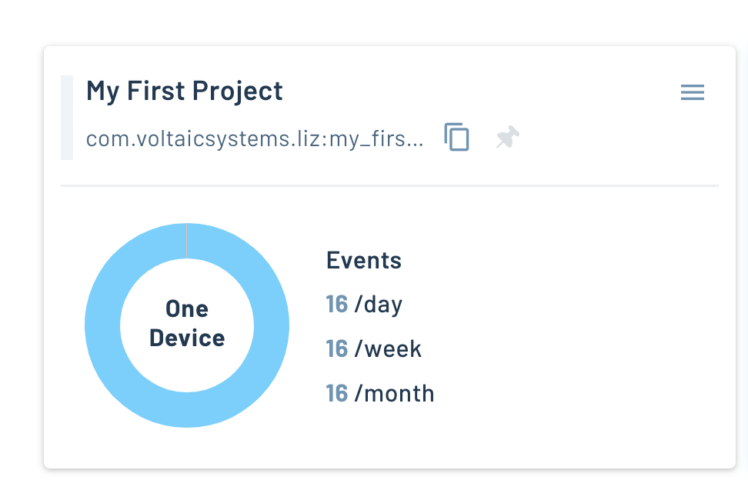Copy the product UID to clipboard
This screenshot has height=500, width=748.
click(457, 137)
